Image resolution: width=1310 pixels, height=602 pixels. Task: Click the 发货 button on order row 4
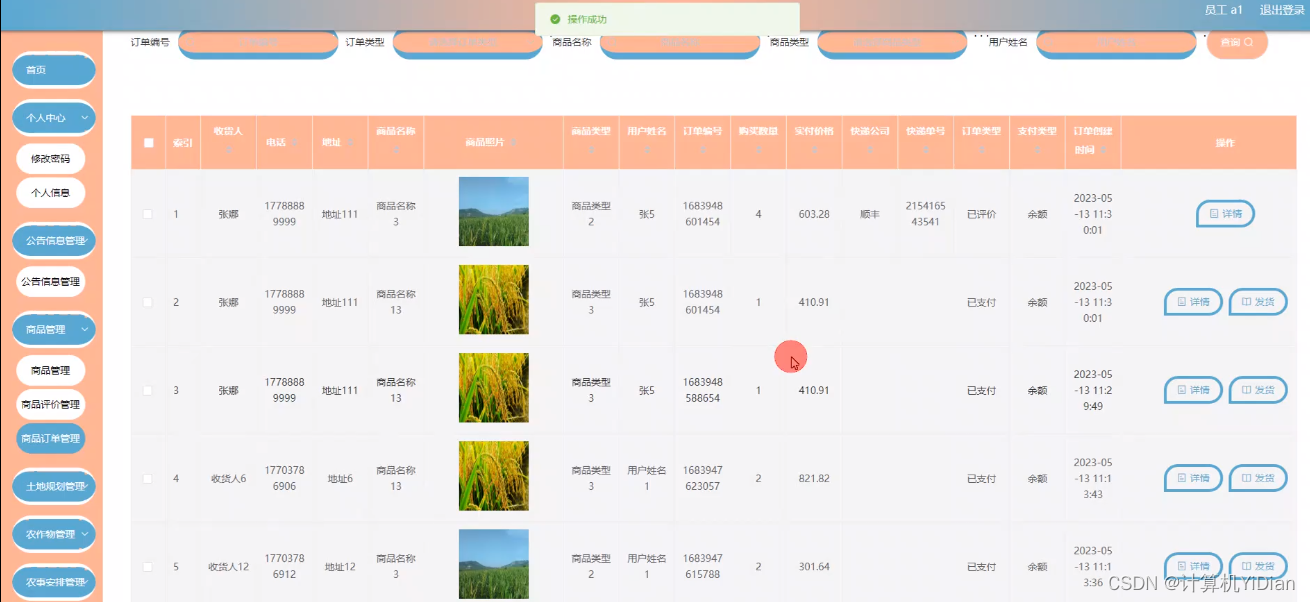click(1257, 478)
